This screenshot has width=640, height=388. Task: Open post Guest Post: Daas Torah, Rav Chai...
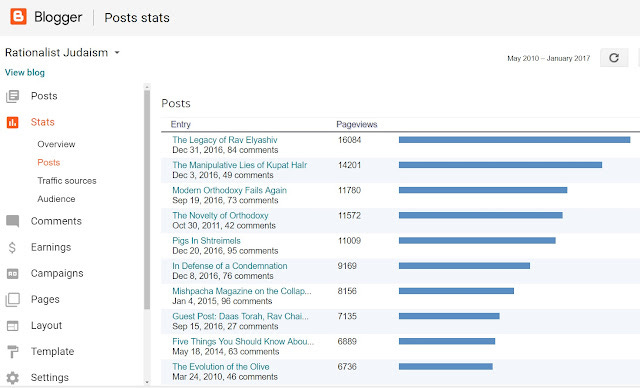pos(240,317)
